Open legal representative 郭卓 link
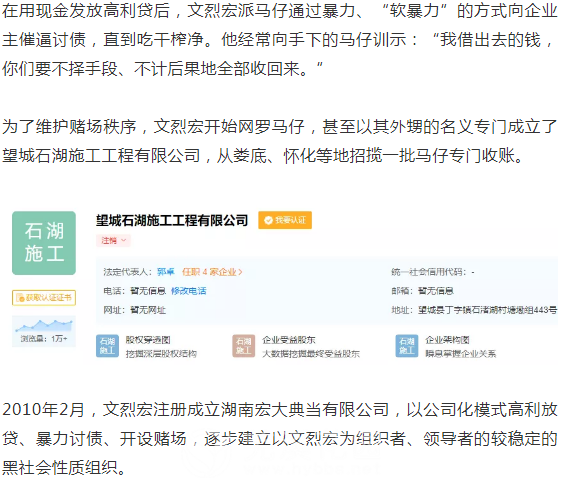 pos(166,272)
